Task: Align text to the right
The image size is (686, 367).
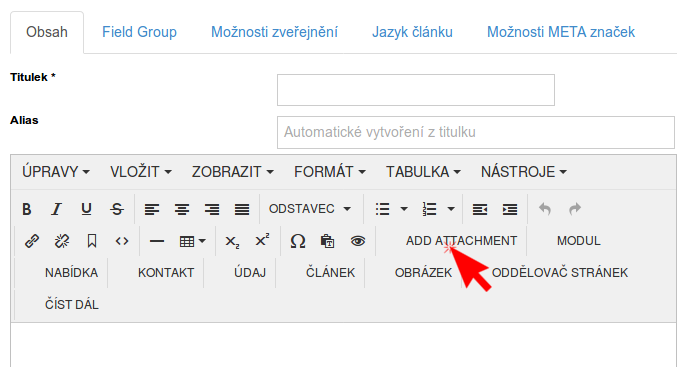Action: coord(212,209)
